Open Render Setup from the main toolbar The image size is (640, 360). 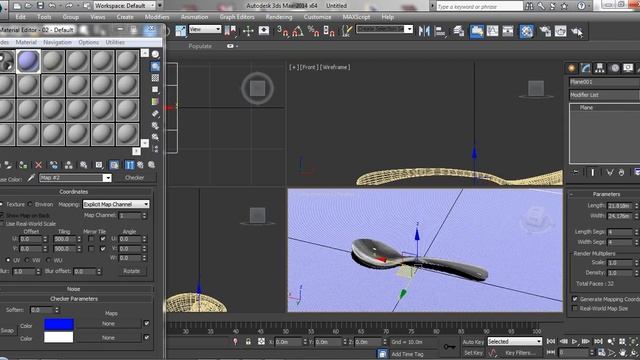point(545,31)
